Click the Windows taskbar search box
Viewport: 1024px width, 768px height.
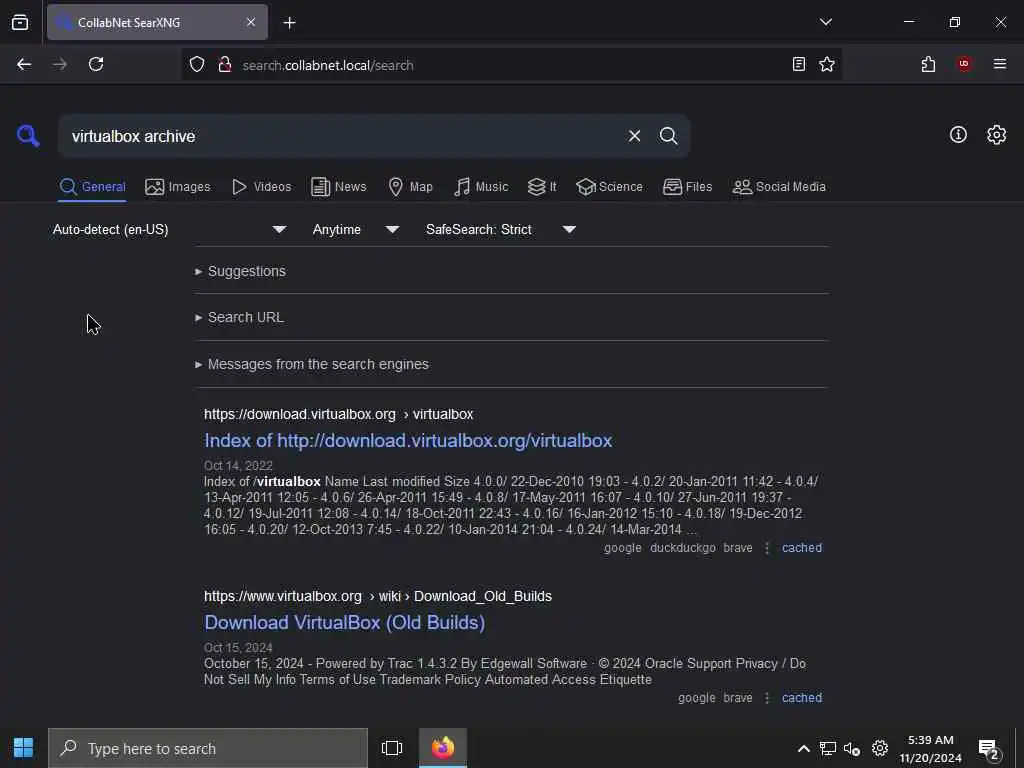(208, 748)
